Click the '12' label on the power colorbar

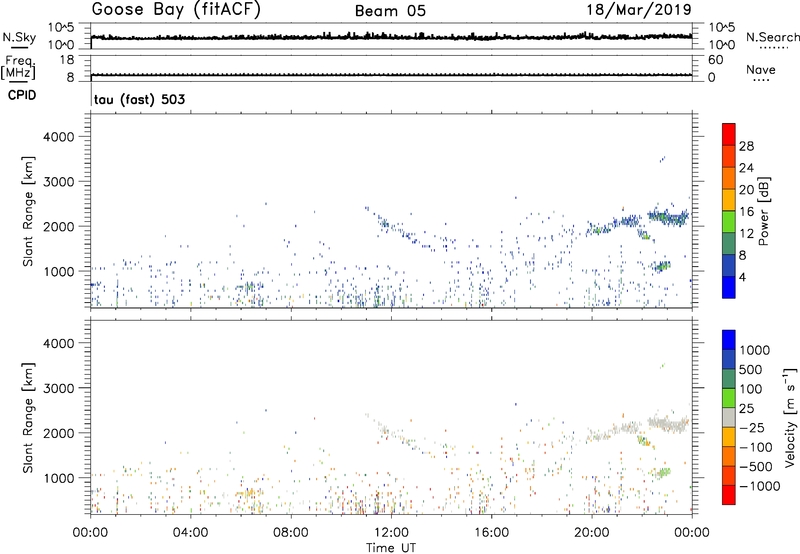(746, 234)
